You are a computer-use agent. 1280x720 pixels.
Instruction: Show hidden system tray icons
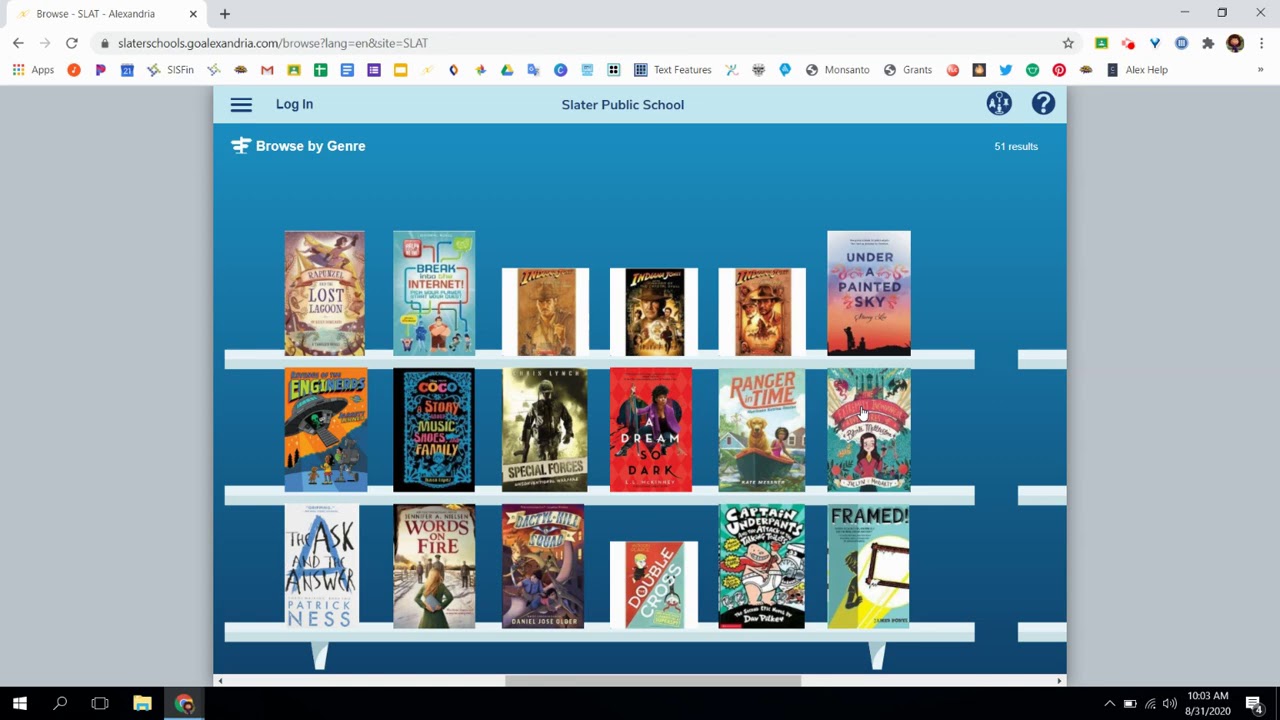pos(1109,703)
